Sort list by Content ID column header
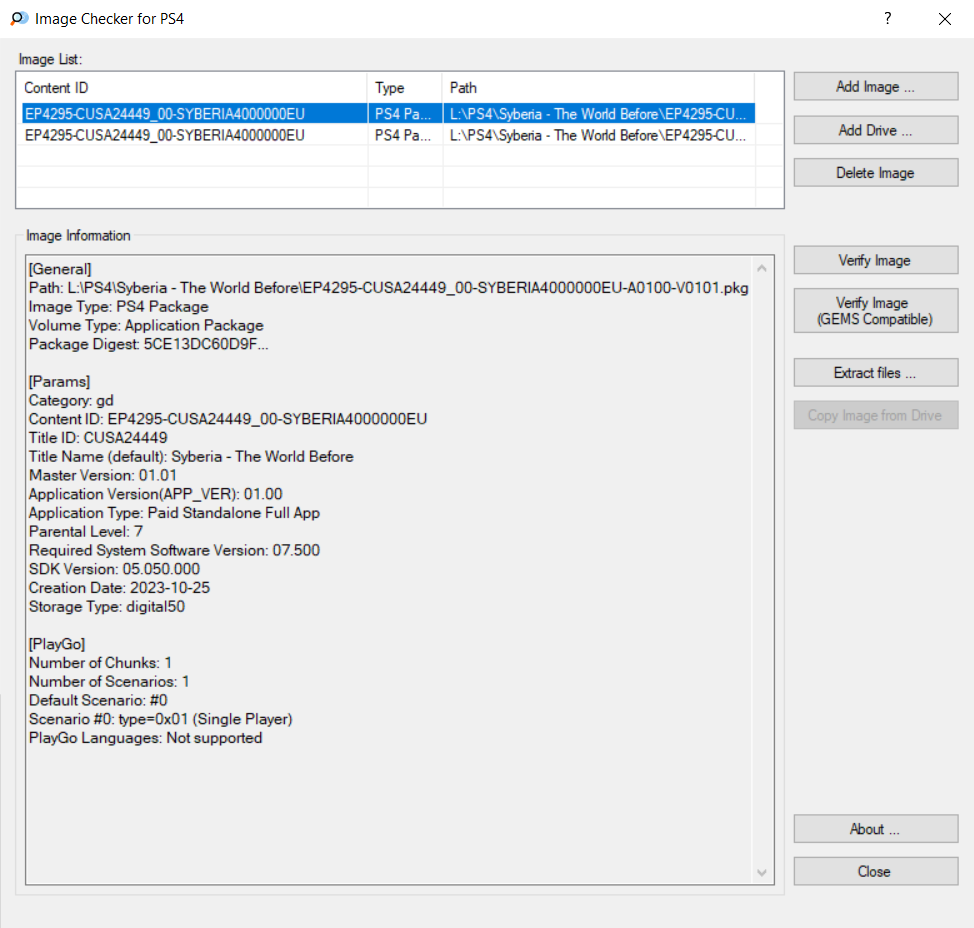Screen dimensions: 974x928 (x=194, y=88)
